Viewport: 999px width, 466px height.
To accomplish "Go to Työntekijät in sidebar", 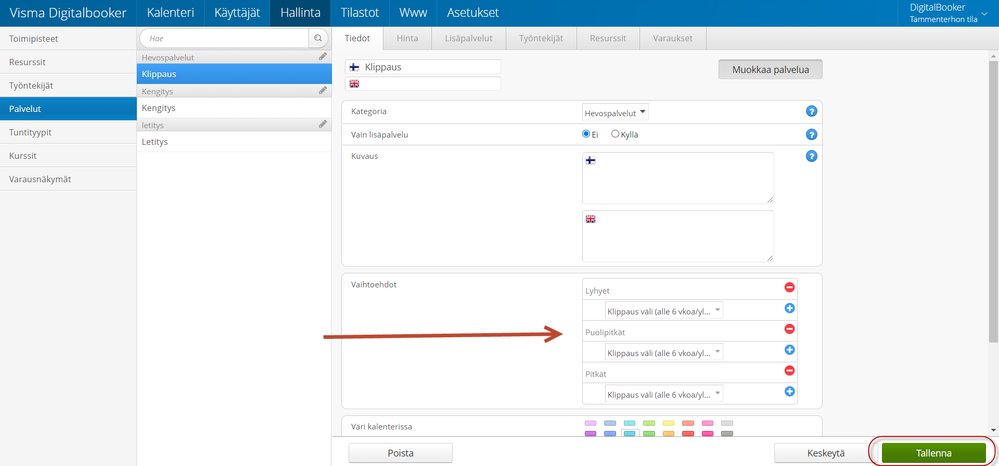I will pyautogui.click(x=68, y=85).
